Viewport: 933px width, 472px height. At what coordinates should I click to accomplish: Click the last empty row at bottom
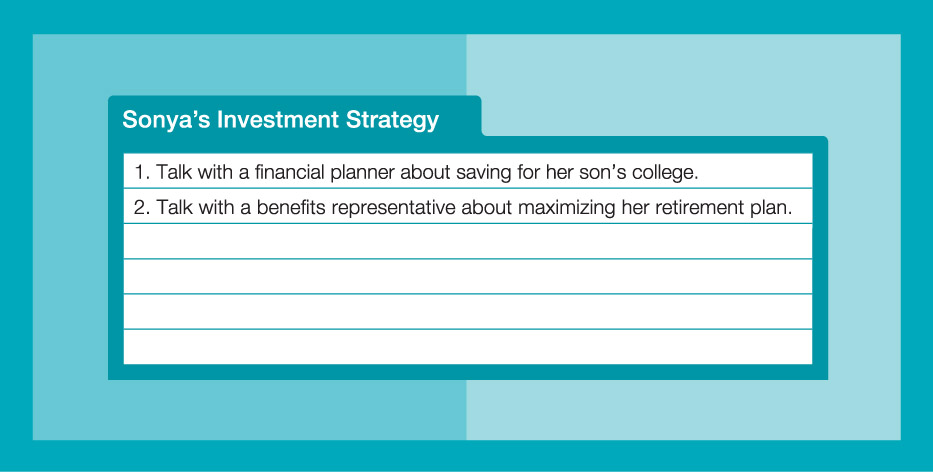tap(467, 347)
